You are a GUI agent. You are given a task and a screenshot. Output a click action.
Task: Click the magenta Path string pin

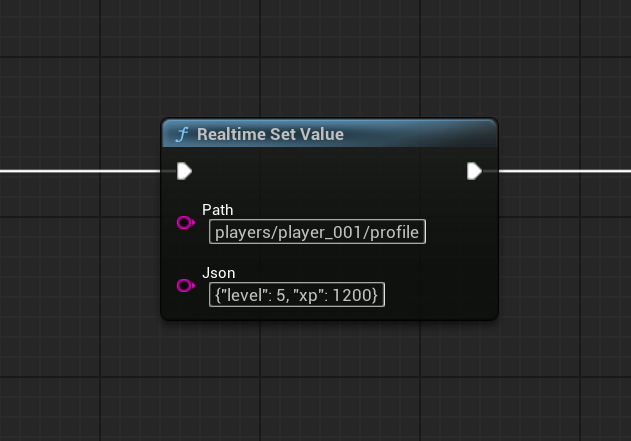(185, 223)
